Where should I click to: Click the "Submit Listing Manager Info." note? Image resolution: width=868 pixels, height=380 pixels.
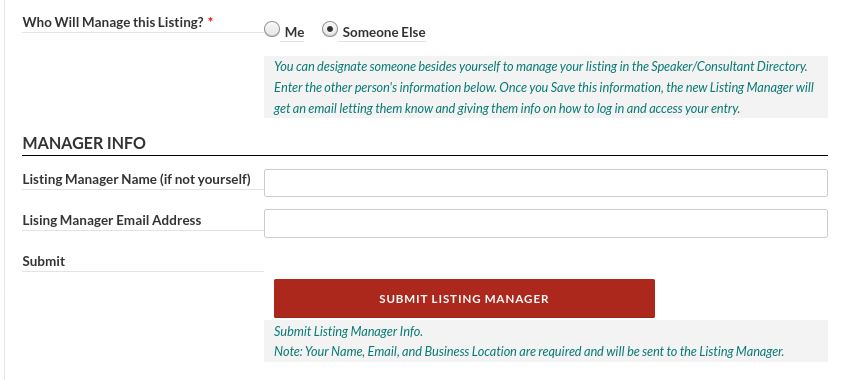[348, 331]
